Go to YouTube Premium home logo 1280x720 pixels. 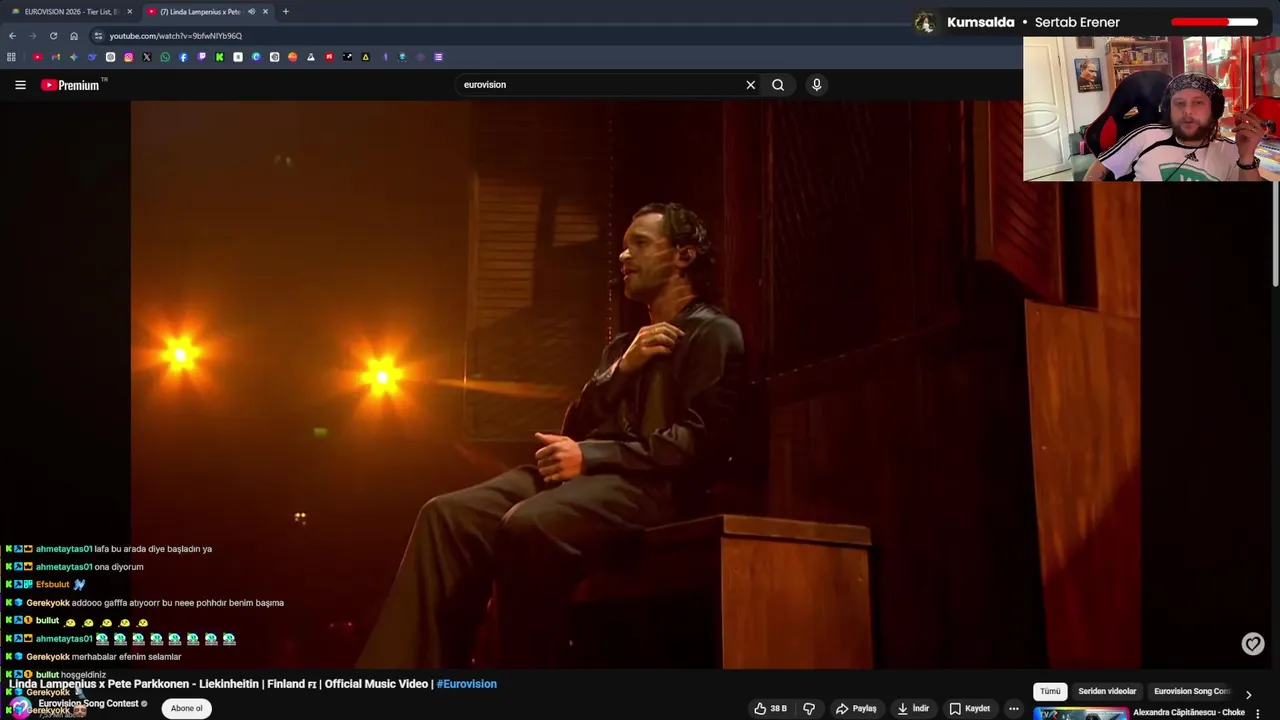click(x=72, y=85)
